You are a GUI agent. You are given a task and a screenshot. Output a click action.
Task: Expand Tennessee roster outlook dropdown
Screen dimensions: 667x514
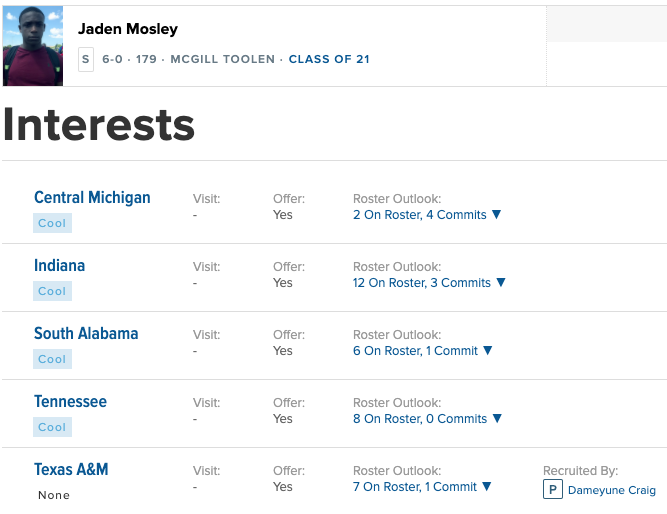427,419
